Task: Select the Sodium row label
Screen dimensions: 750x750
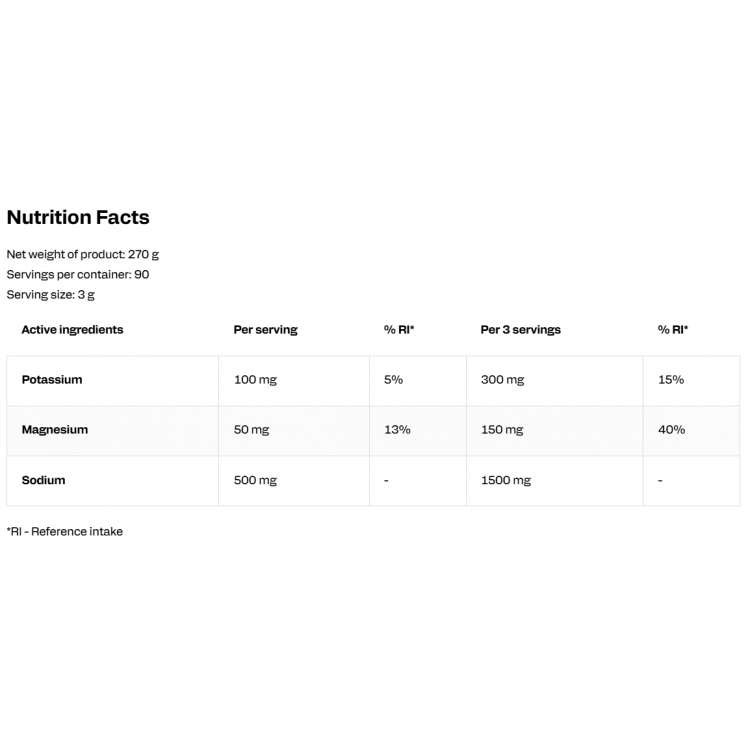Action: (x=44, y=480)
